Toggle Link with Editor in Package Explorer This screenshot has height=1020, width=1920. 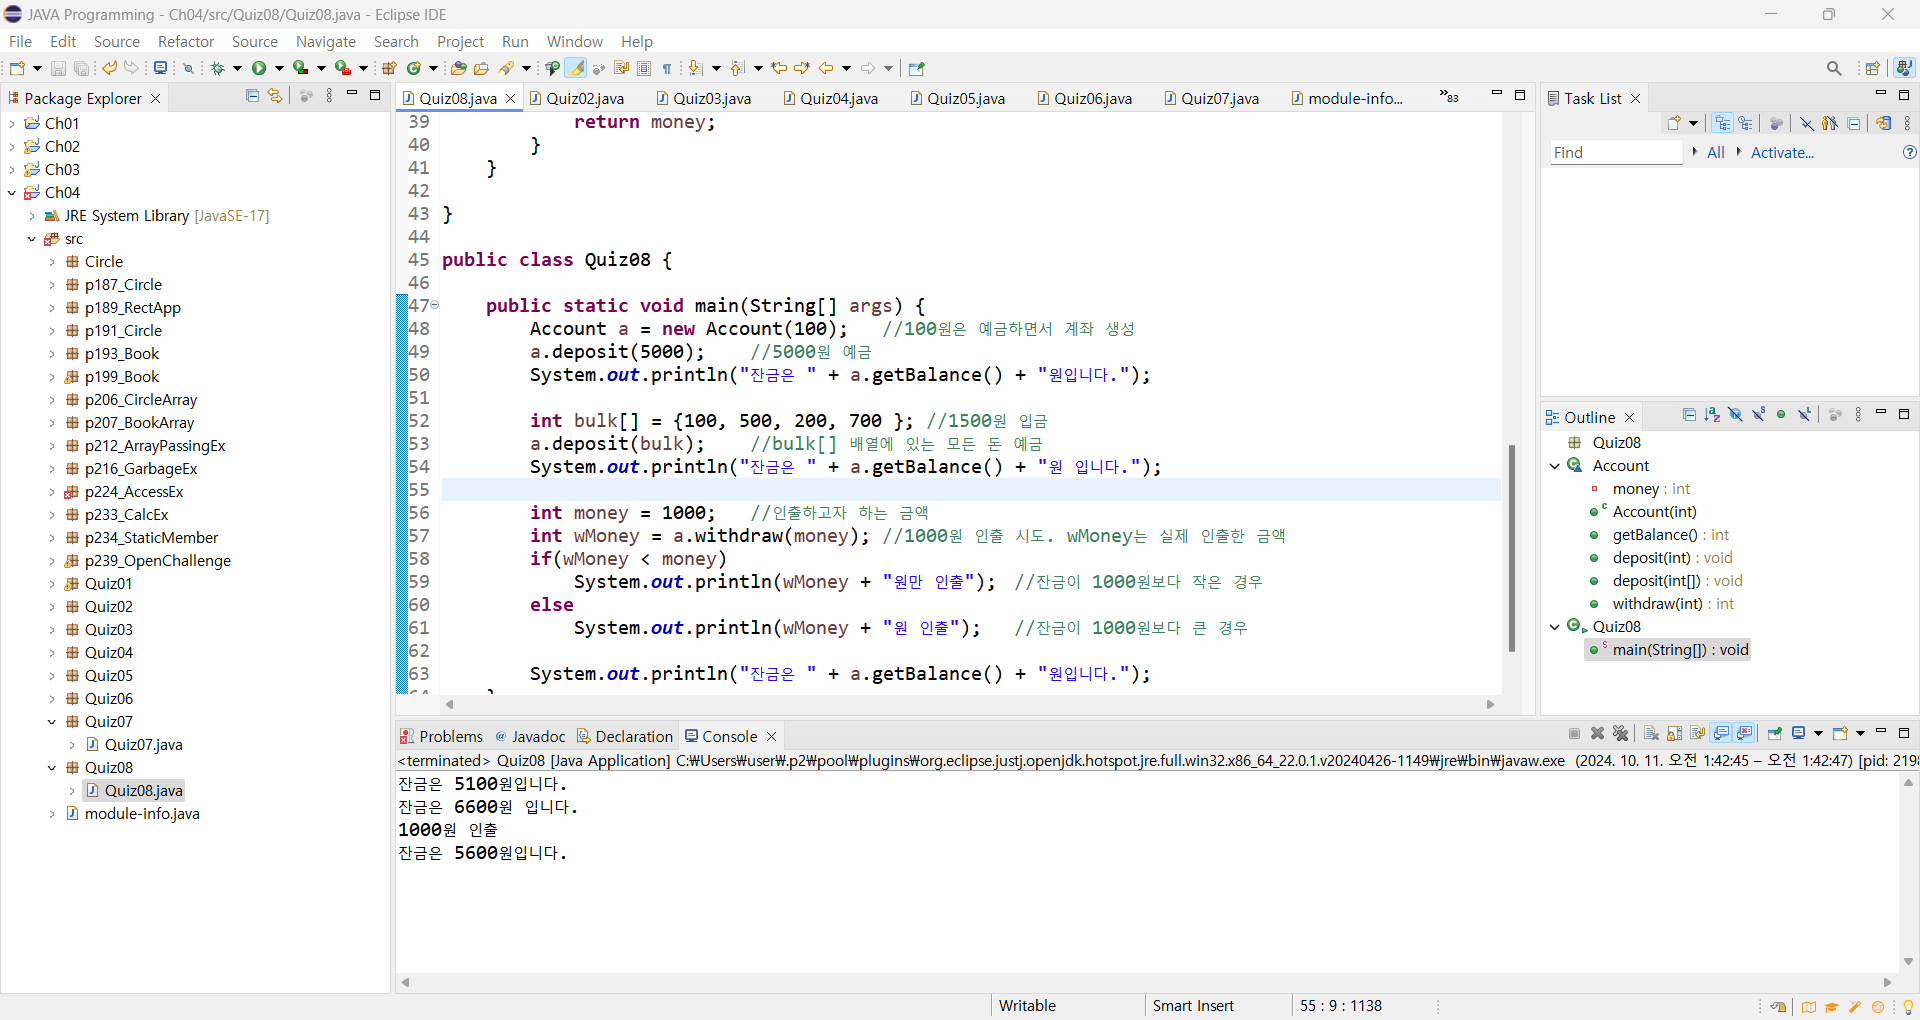pyautogui.click(x=275, y=96)
